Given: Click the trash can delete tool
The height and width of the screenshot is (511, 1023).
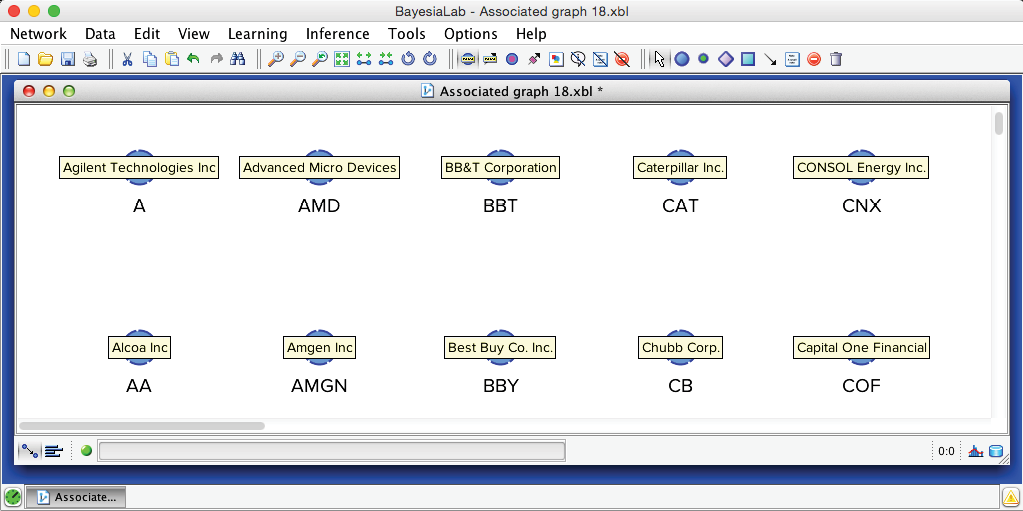Looking at the screenshot, I should 836,59.
